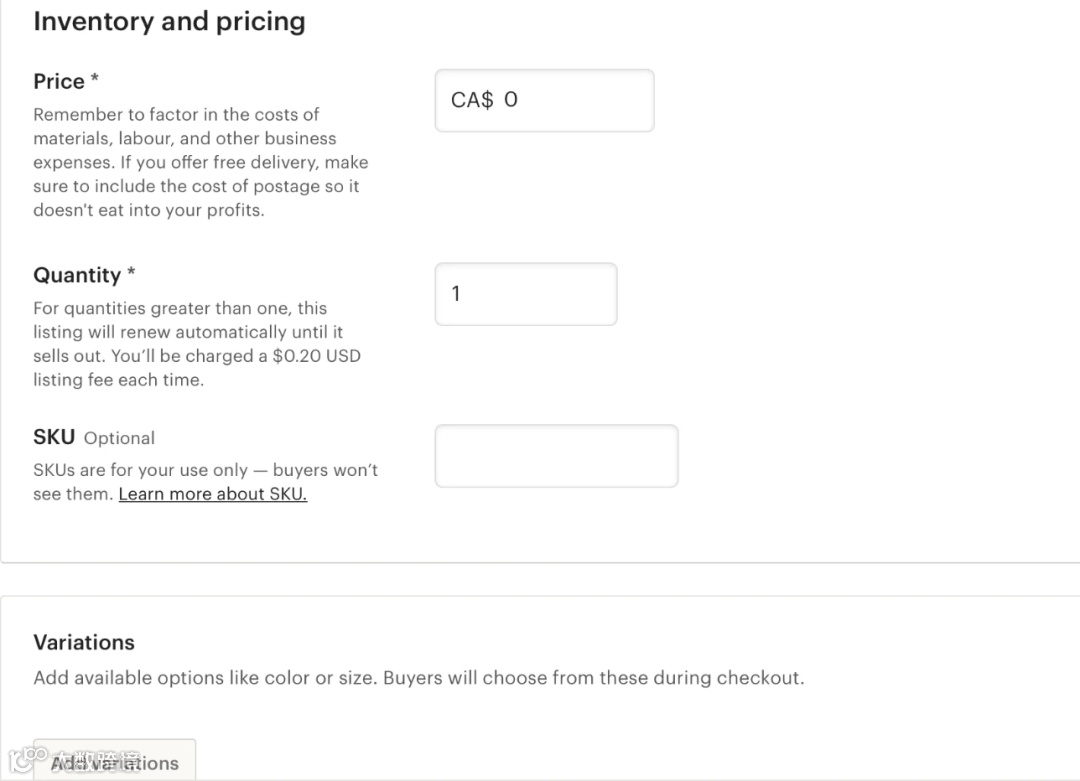Viewport: 1080px width, 781px height.
Task: Focus the empty SKU text box
Action: coord(556,456)
